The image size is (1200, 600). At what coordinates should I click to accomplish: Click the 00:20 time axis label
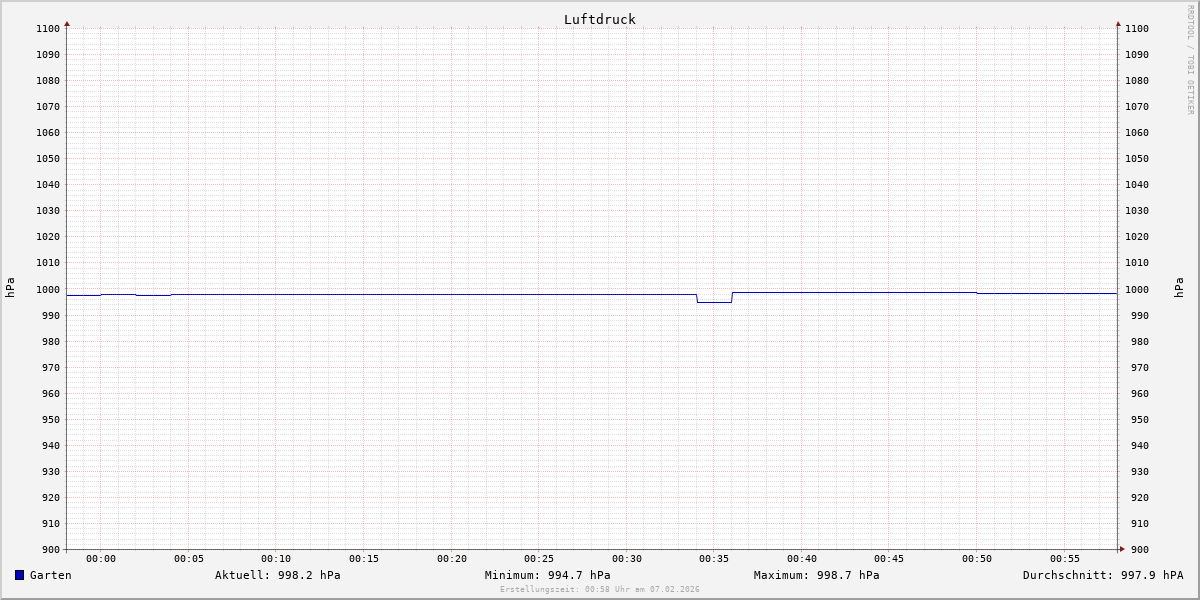(x=451, y=559)
